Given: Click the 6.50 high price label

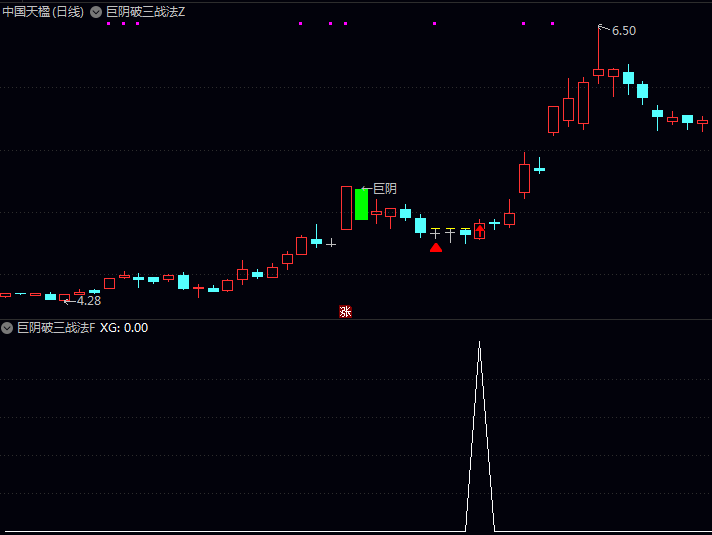Looking at the screenshot, I should pyautogui.click(x=624, y=31).
